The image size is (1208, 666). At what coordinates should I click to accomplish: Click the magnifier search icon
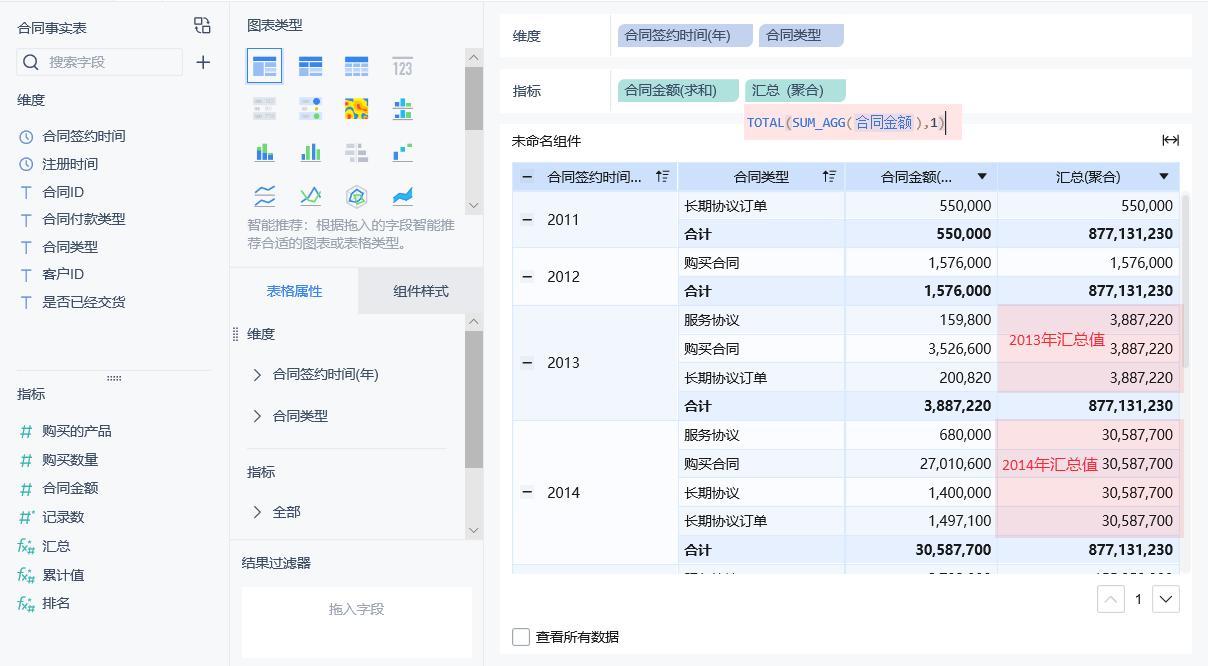point(31,62)
